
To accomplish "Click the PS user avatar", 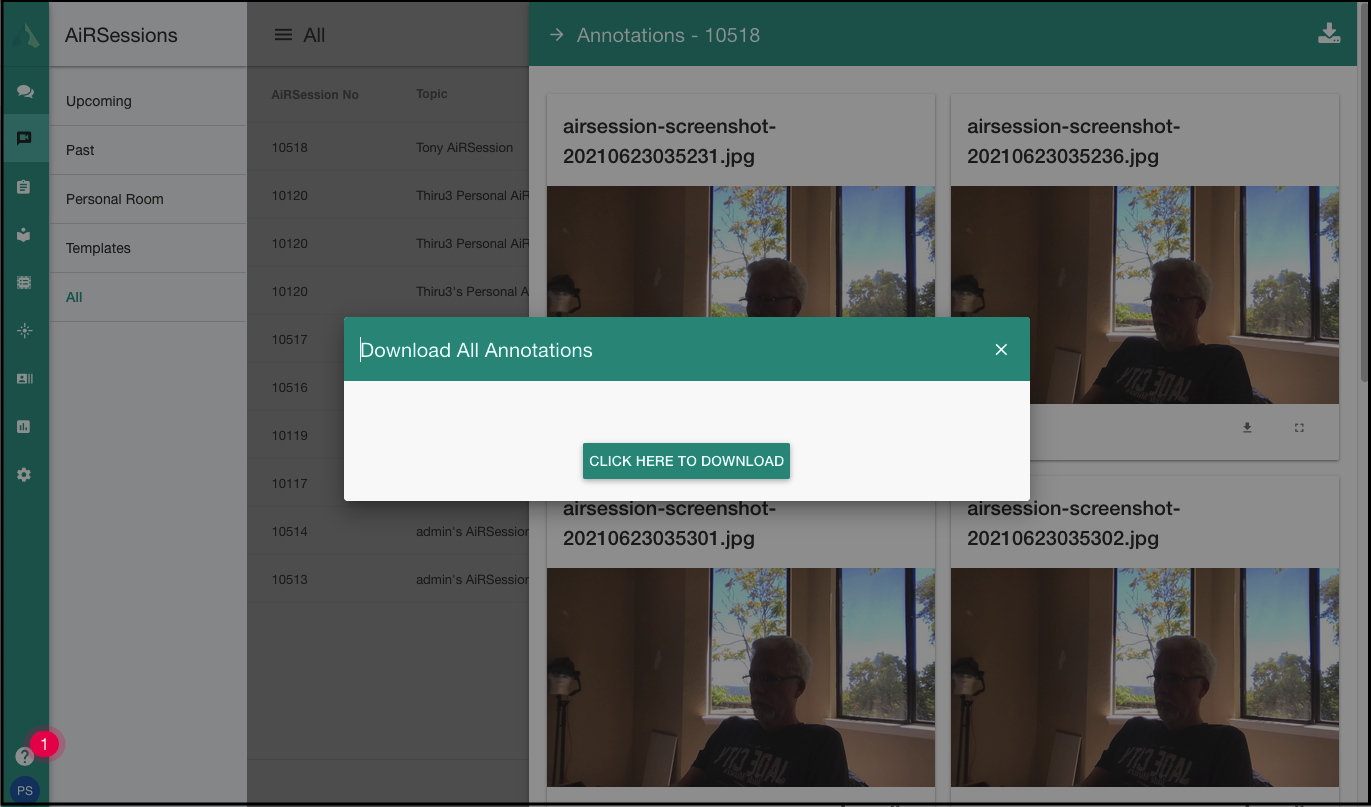I will click(25, 790).
